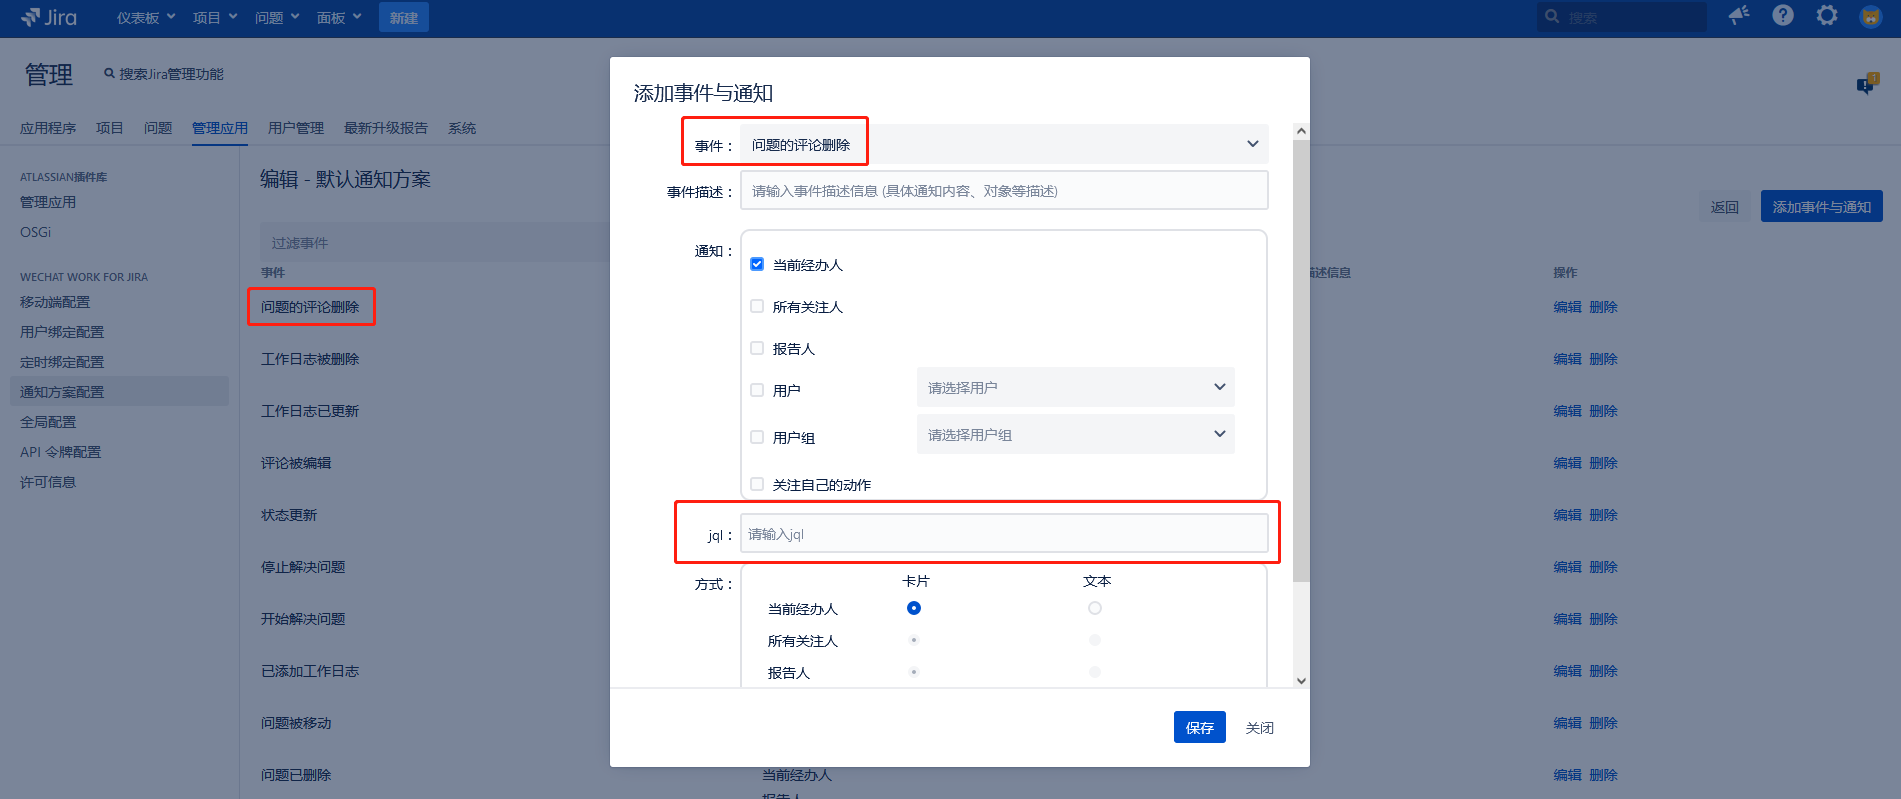The width and height of the screenshot is (1901, 799).
Task: Expand the 事件 dropdown
Action: click(1252, 144)
